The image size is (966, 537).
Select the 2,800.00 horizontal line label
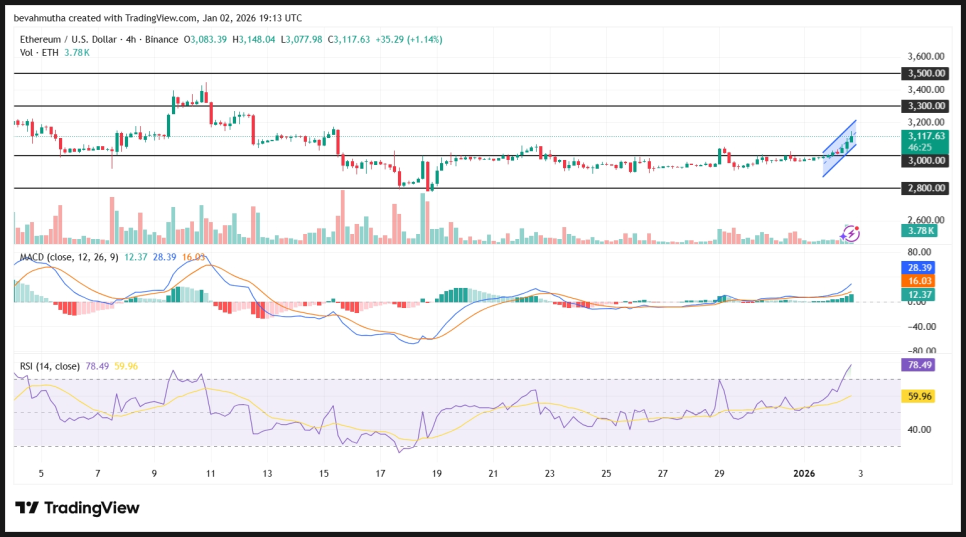point(925,187)
